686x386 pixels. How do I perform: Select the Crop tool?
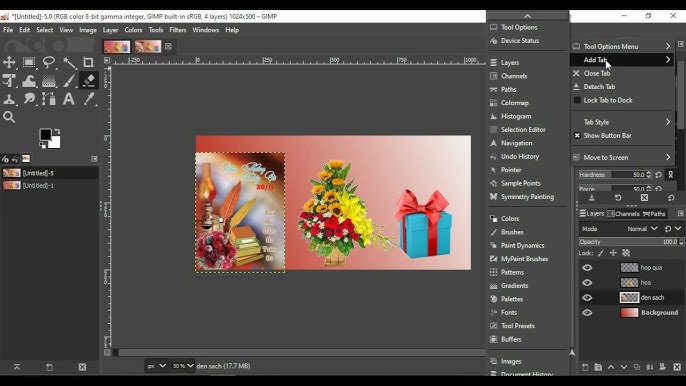(88, 62)
